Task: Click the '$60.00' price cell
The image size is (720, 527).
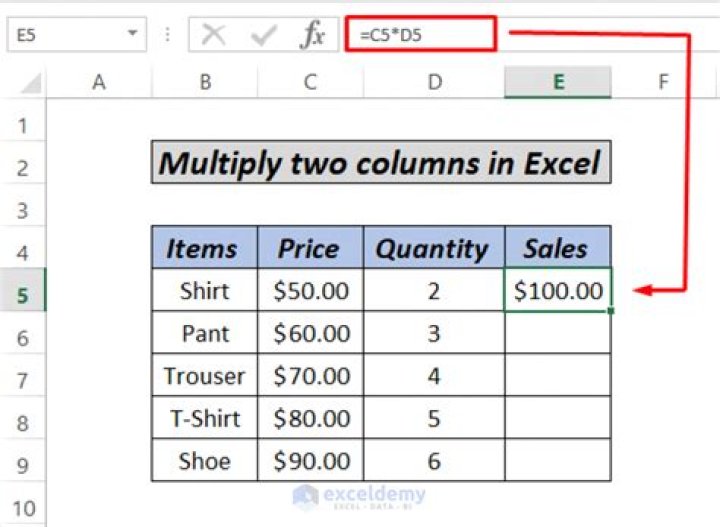Action: (310, 333)
